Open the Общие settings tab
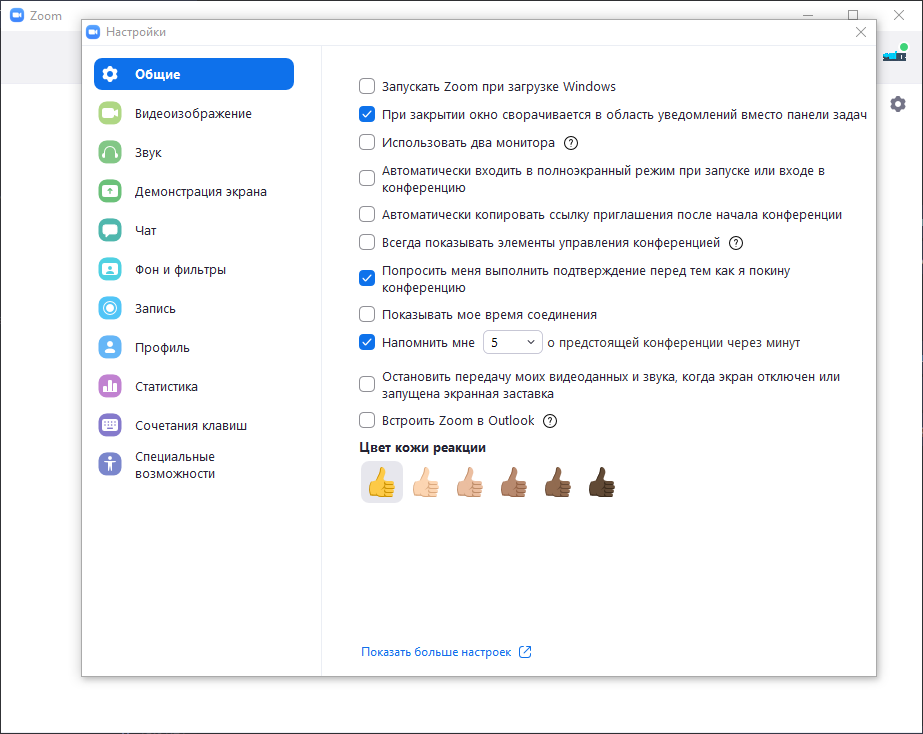Image resolution: width=923 pixels, height=734 pixels. click(194, 74)
